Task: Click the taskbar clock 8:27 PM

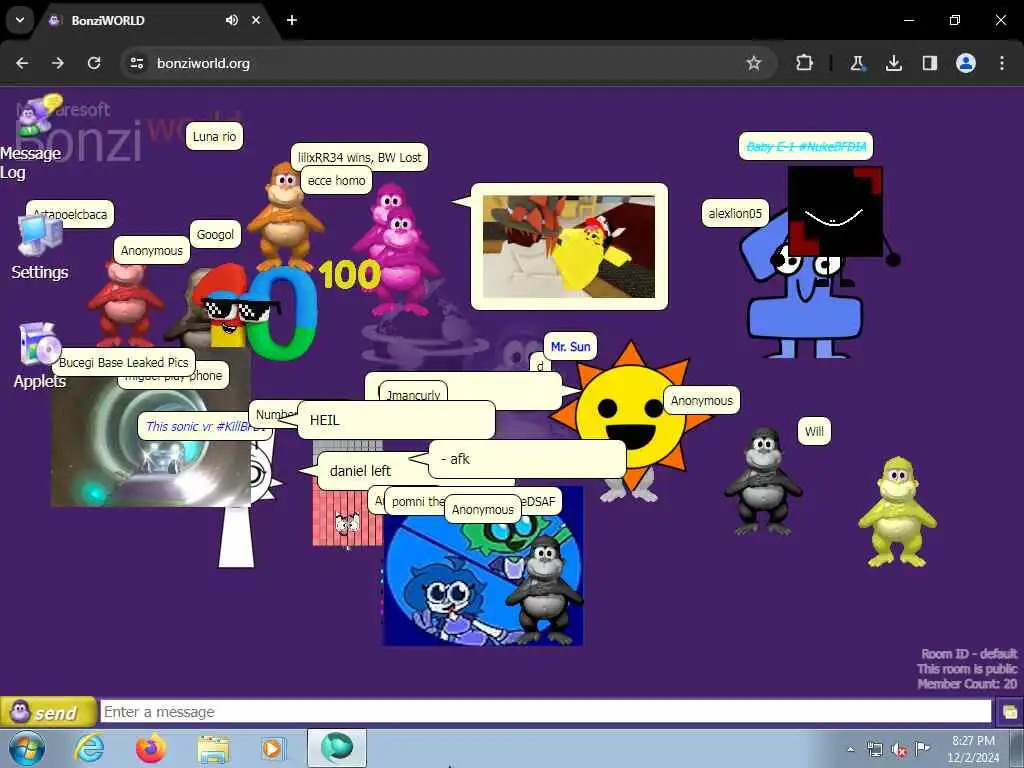Action: click(973, 749)
